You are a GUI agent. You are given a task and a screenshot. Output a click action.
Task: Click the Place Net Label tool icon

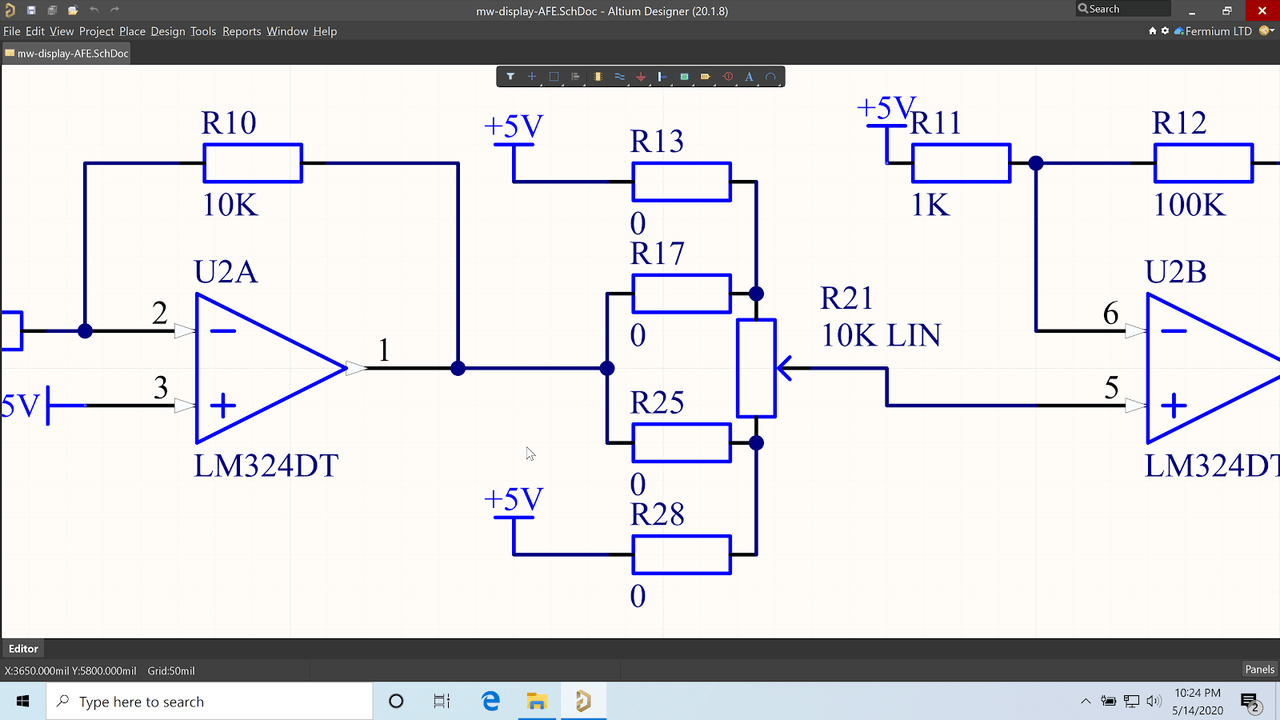pyautogui.click(x=706, y=77)
